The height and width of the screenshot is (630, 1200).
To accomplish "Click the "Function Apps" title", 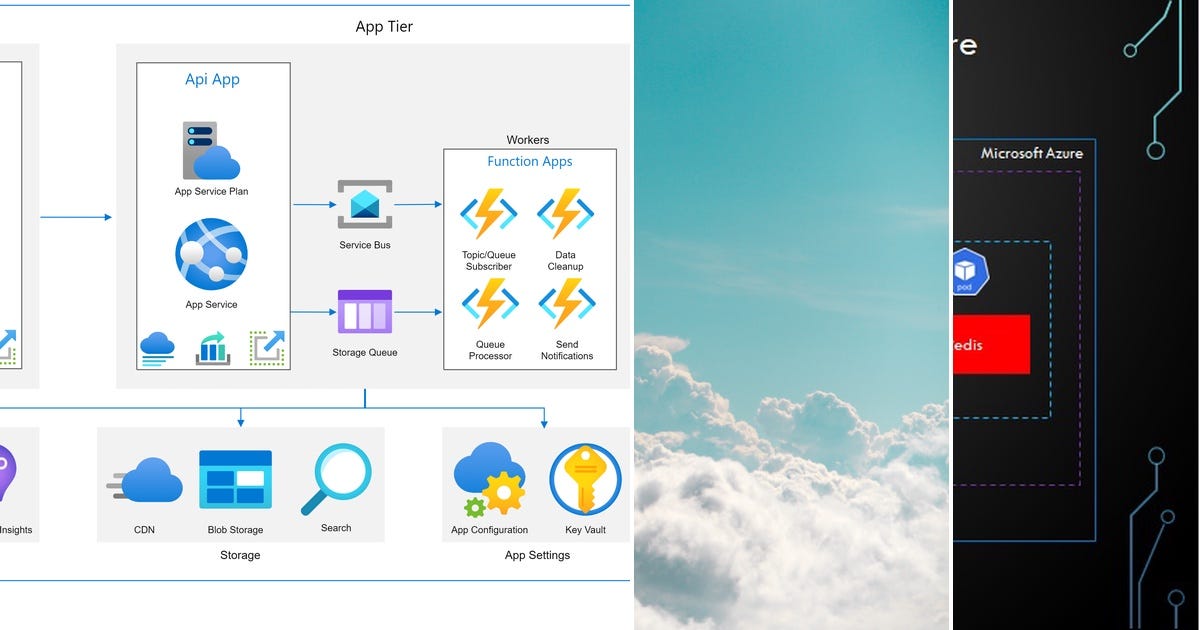I will click(530, 161).
